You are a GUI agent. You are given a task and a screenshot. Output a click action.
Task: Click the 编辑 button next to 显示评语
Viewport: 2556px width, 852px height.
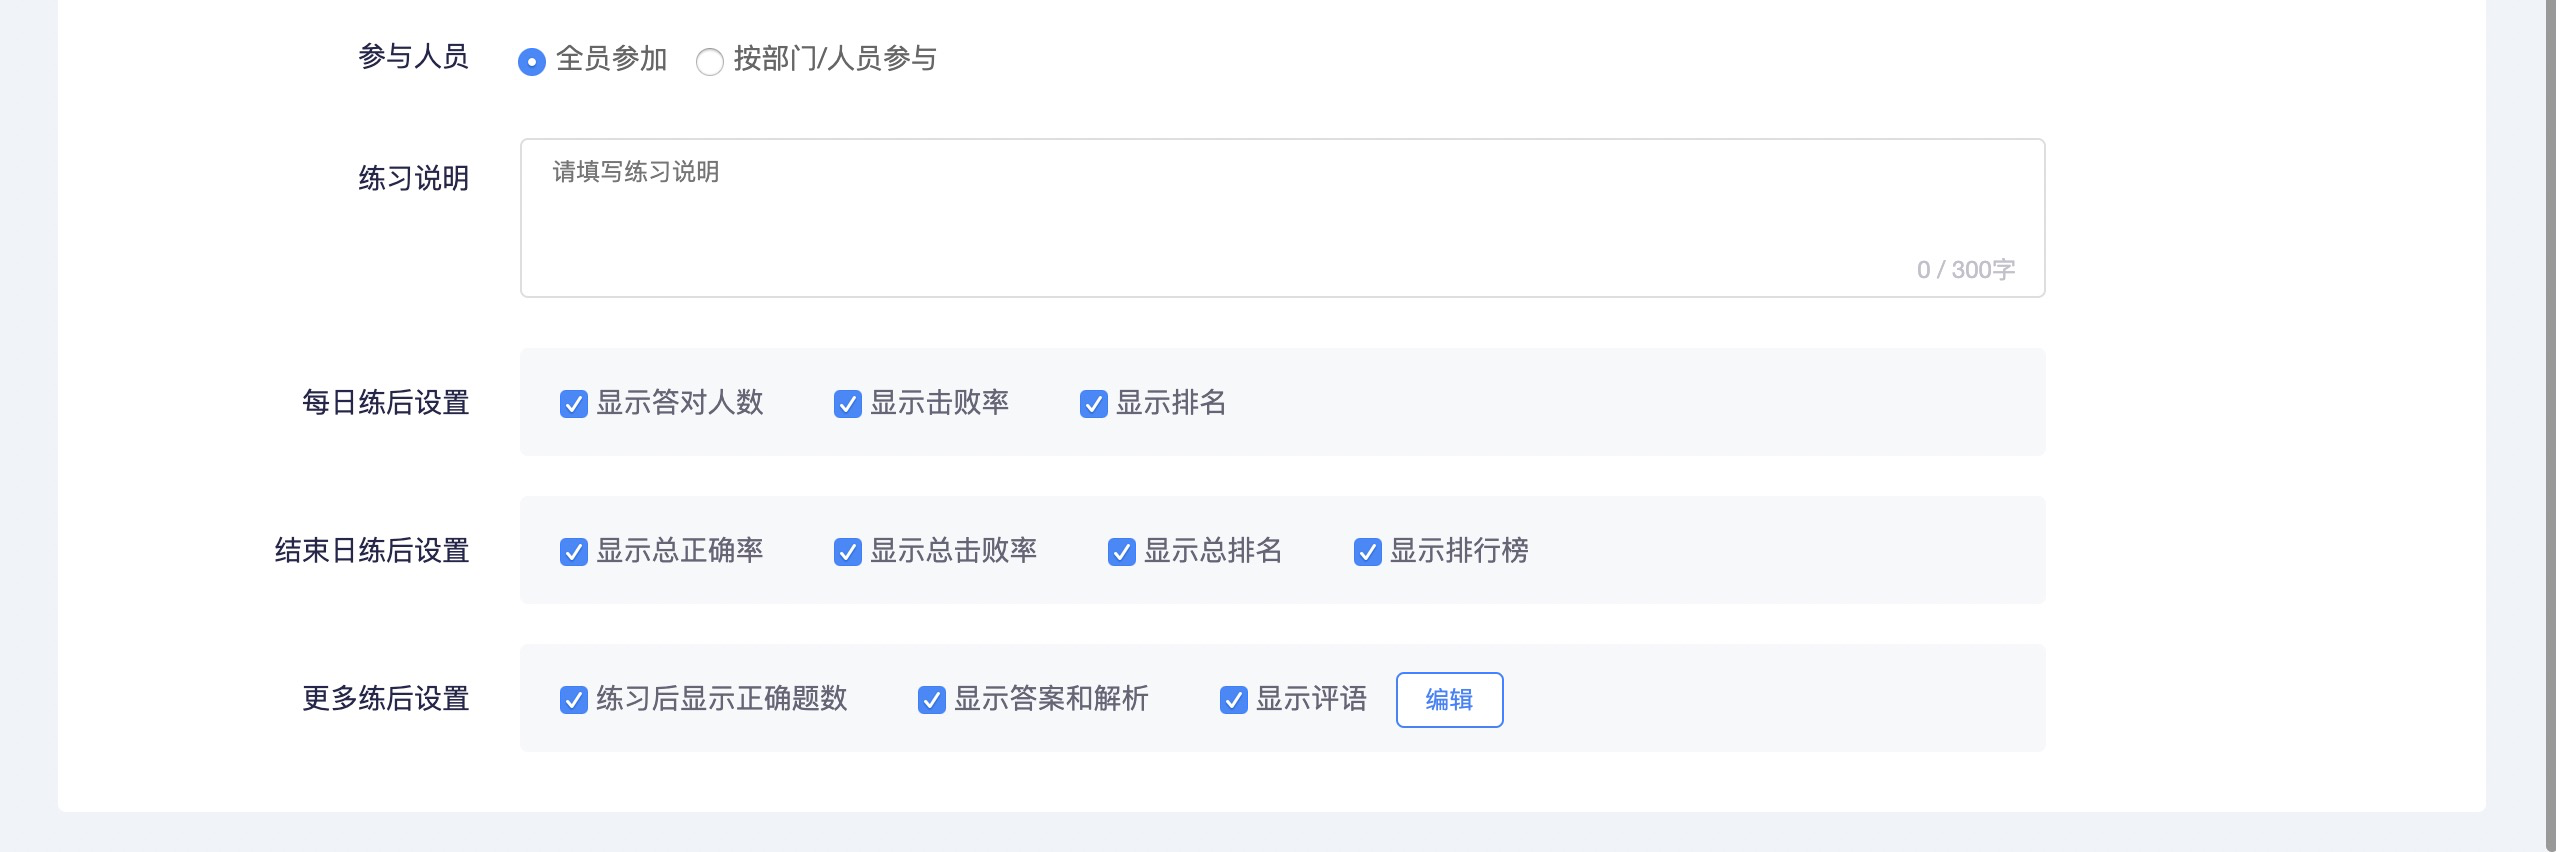tap(1449, 700)
